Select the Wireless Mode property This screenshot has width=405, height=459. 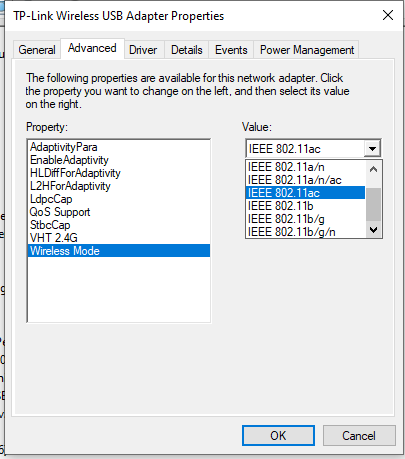pyautogui.click(x=119, y=251)
